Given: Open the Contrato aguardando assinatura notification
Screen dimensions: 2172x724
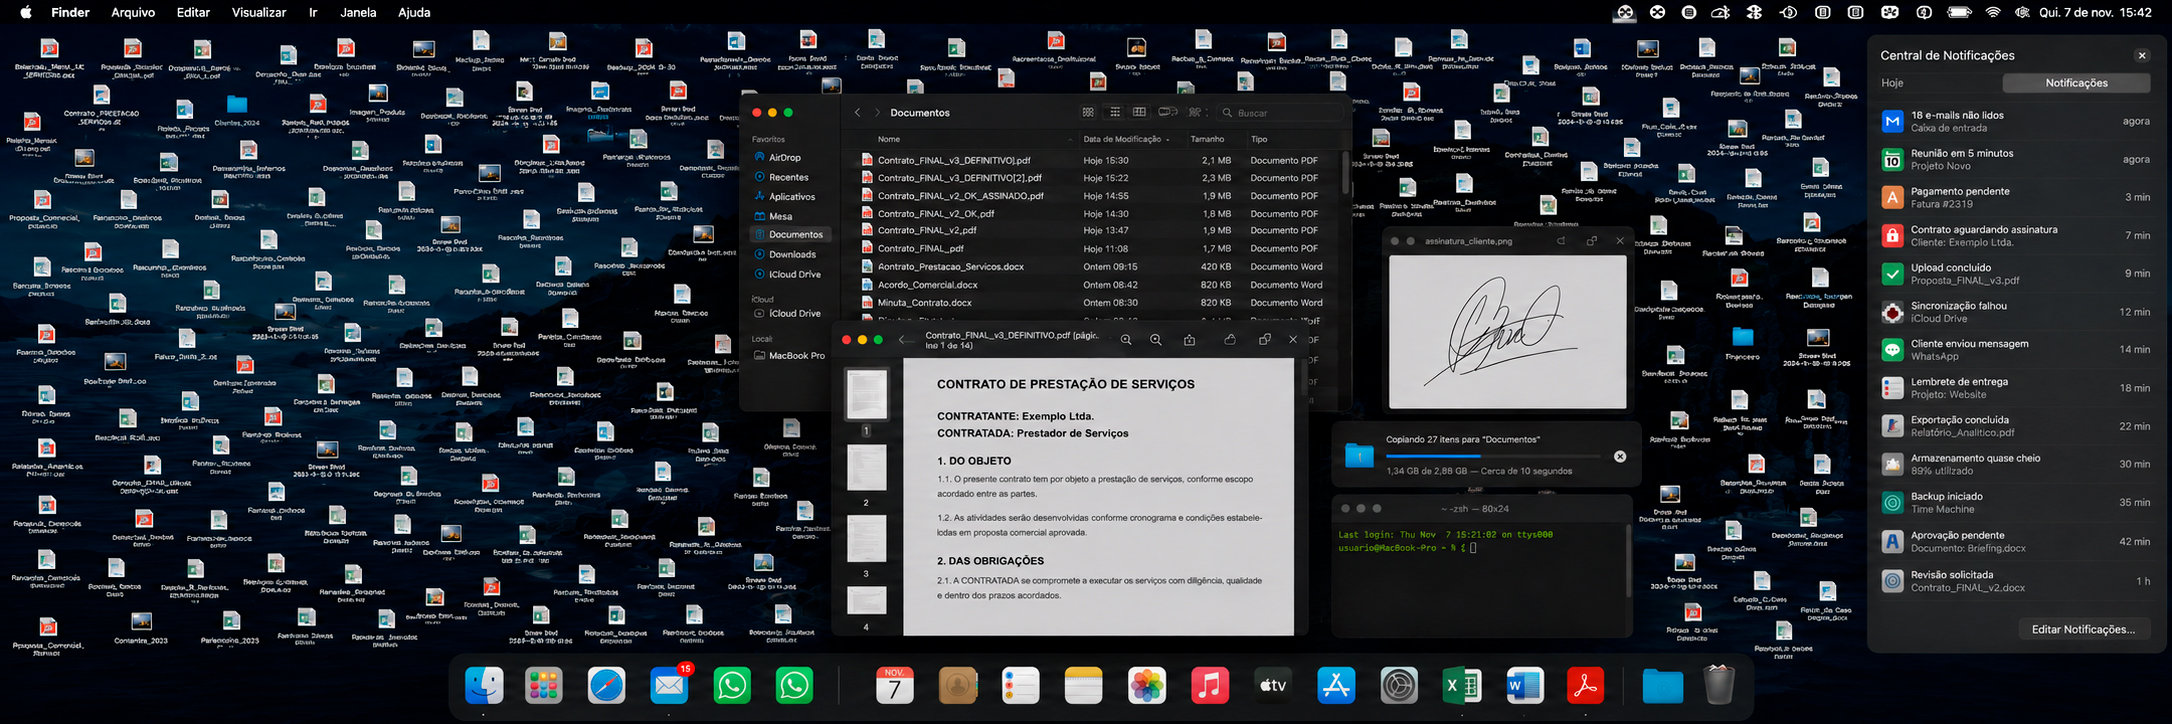Looking at the screenshot, I should click(2015, 236).
